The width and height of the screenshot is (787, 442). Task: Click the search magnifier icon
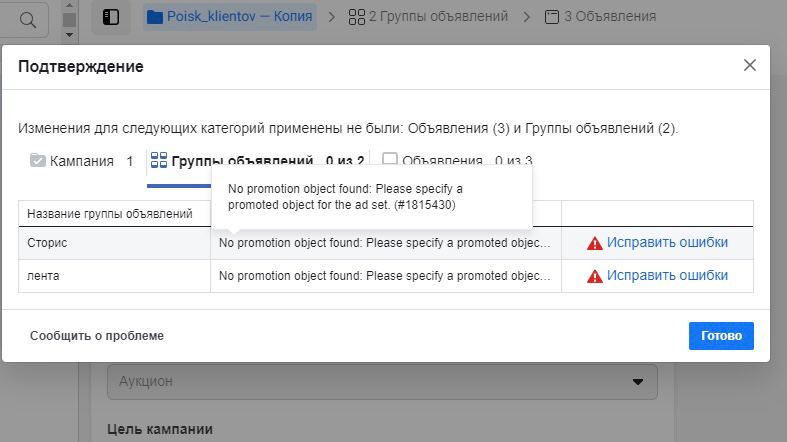coord(28,18)
